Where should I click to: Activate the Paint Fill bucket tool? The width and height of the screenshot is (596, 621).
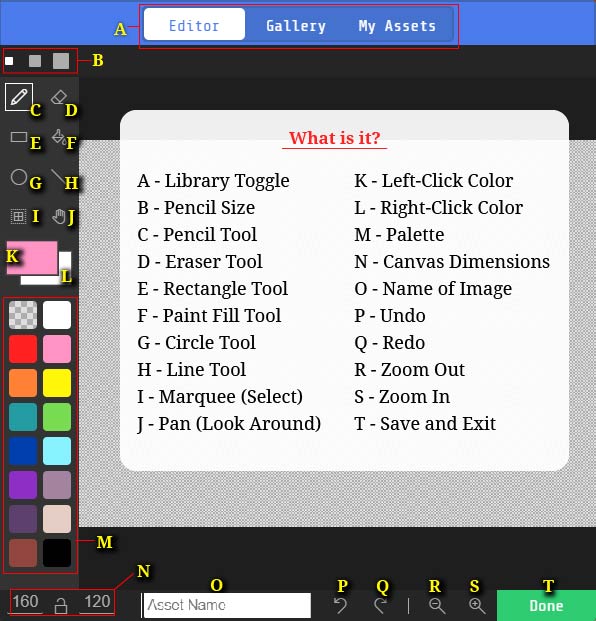[x=59, y=137]
